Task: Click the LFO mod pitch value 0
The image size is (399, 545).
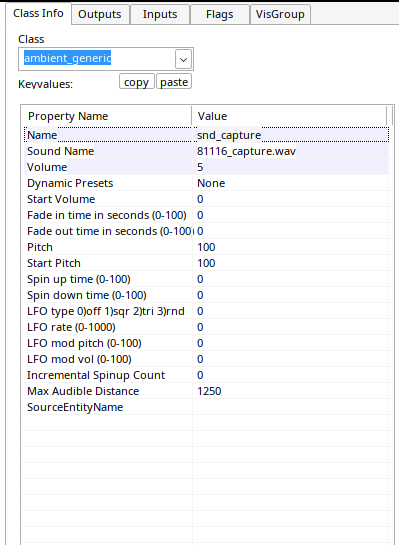Action: click(x=291, y=343)
